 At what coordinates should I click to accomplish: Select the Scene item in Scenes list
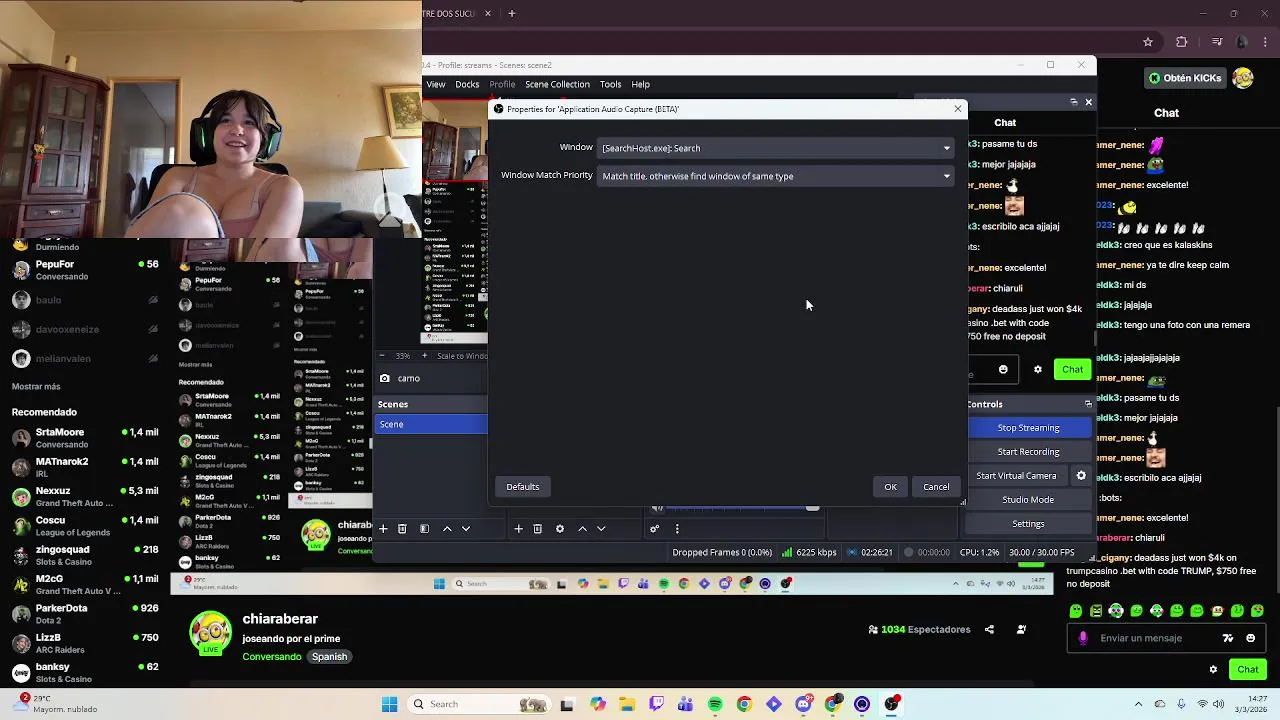431,424
